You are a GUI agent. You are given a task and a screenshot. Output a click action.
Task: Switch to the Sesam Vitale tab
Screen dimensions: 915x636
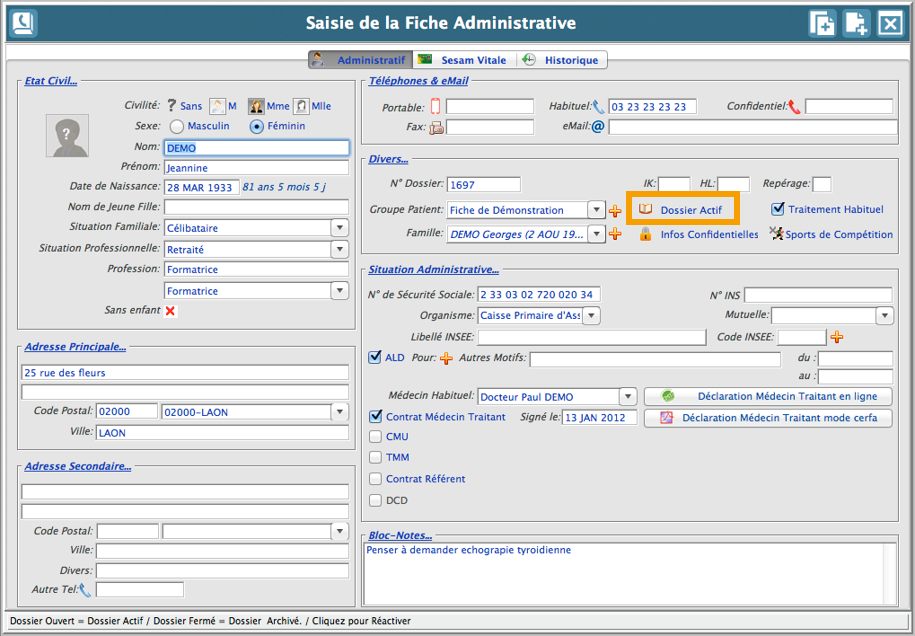[x=465, y=60]
